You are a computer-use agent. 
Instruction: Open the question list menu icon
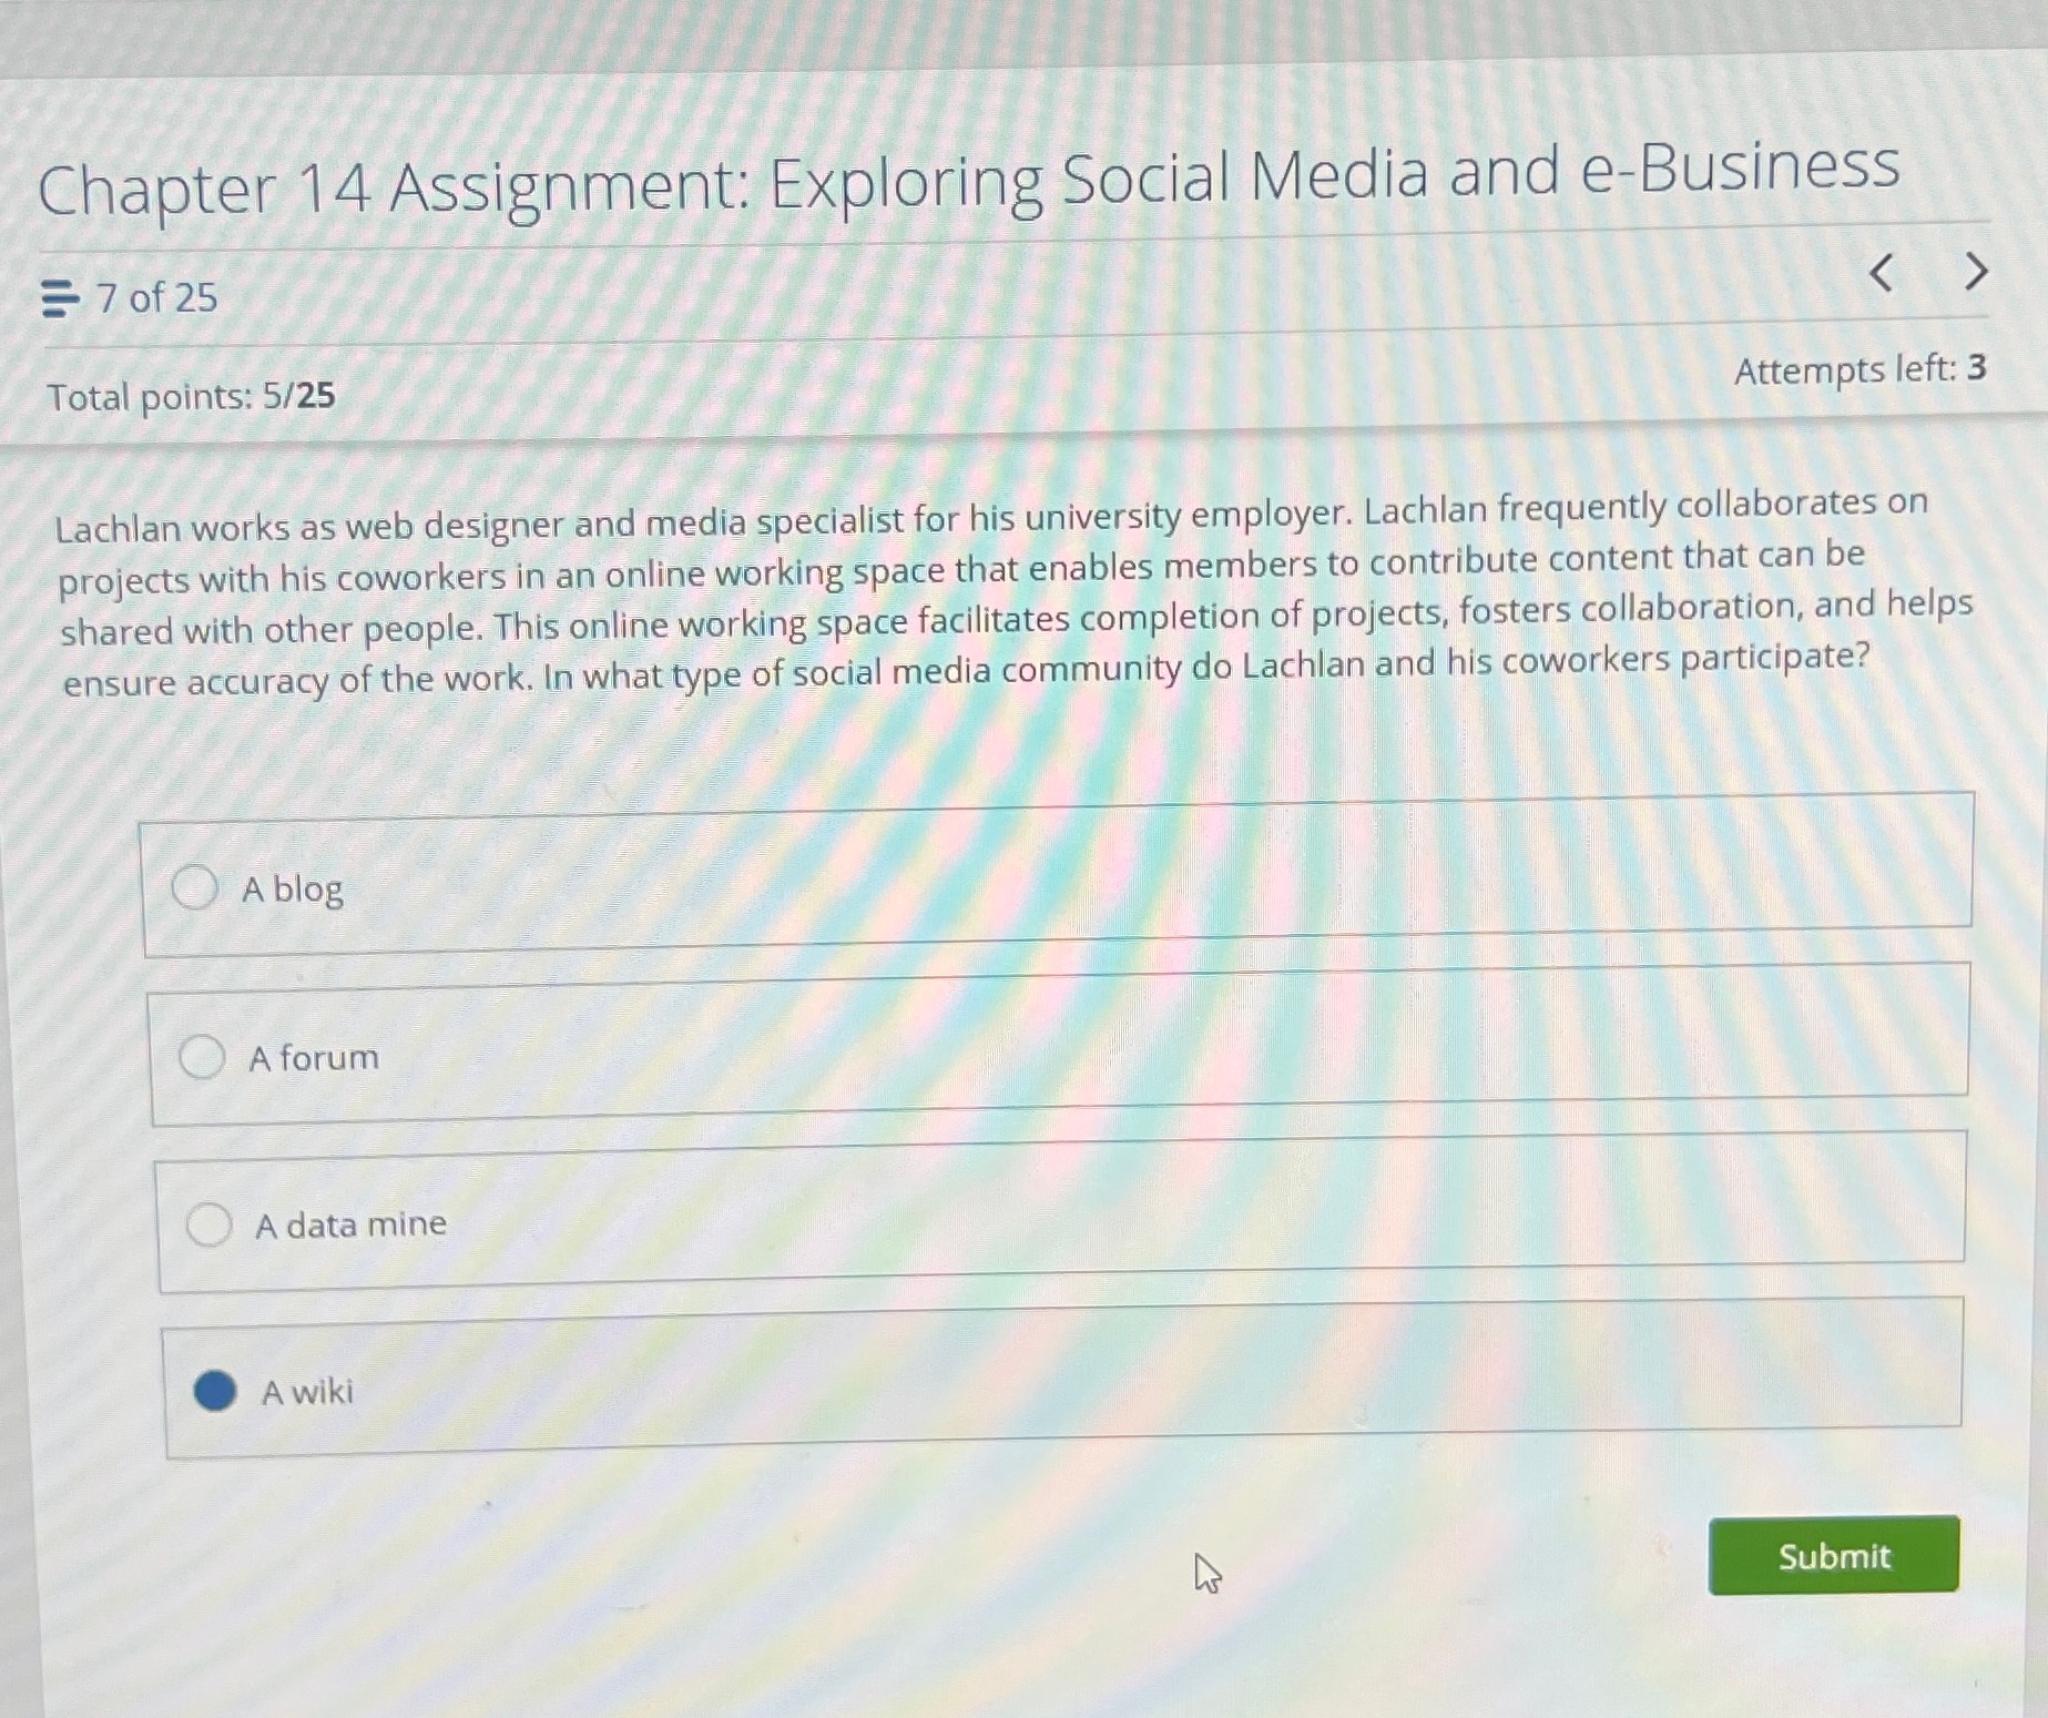point(59,298)
